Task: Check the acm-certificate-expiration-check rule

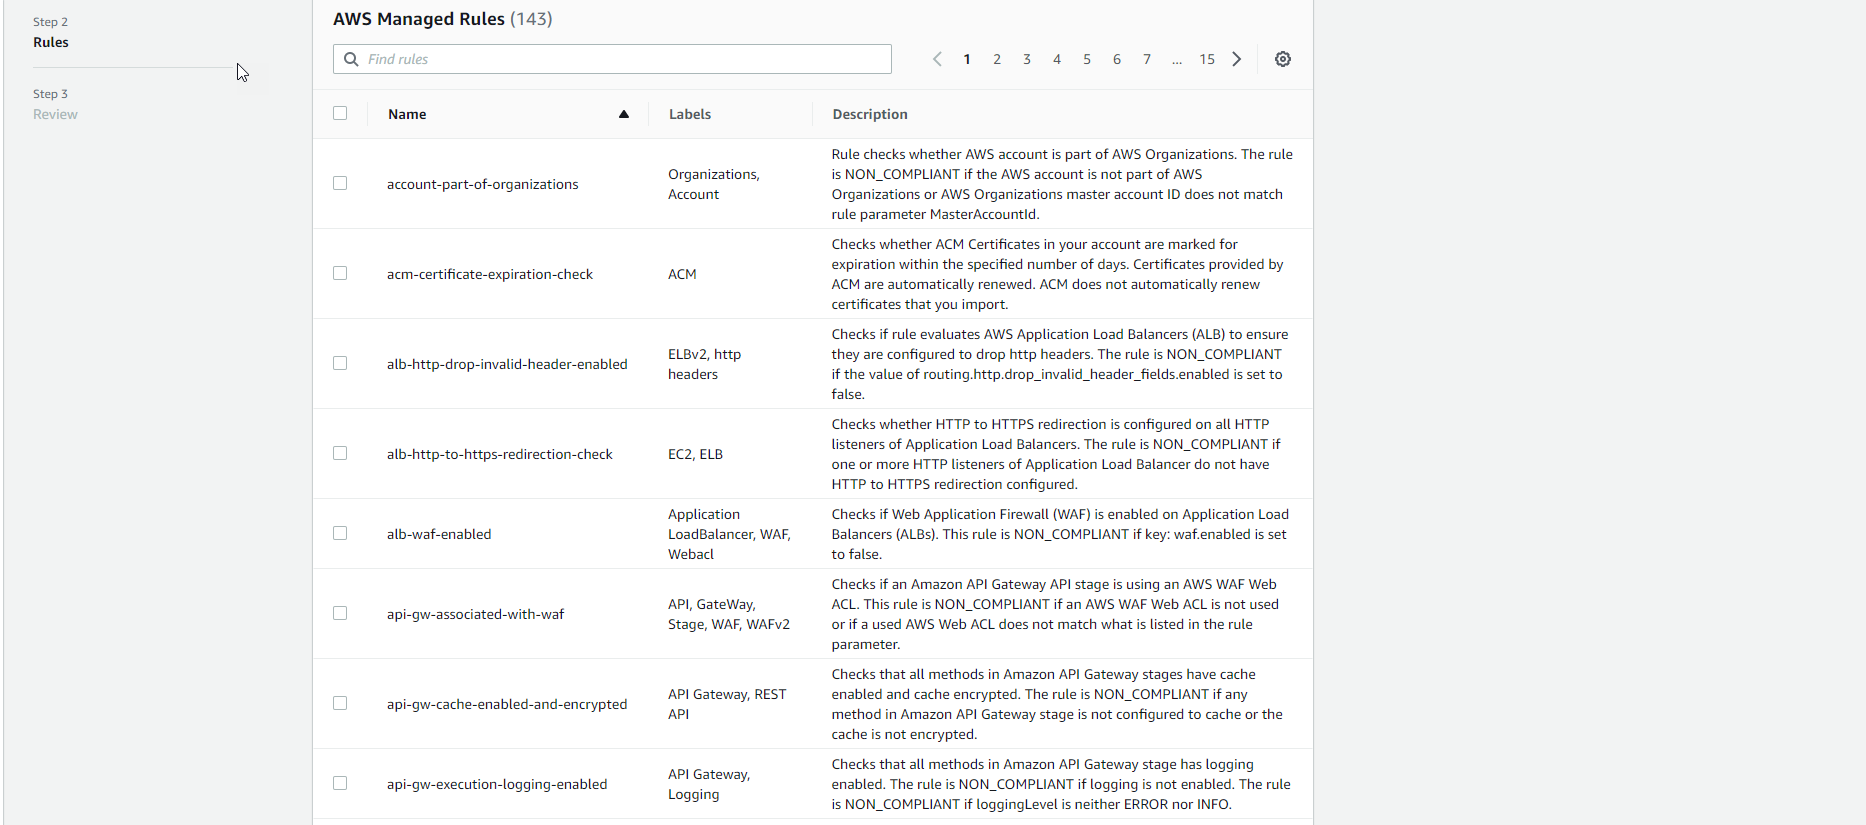Action: [340, 273]
